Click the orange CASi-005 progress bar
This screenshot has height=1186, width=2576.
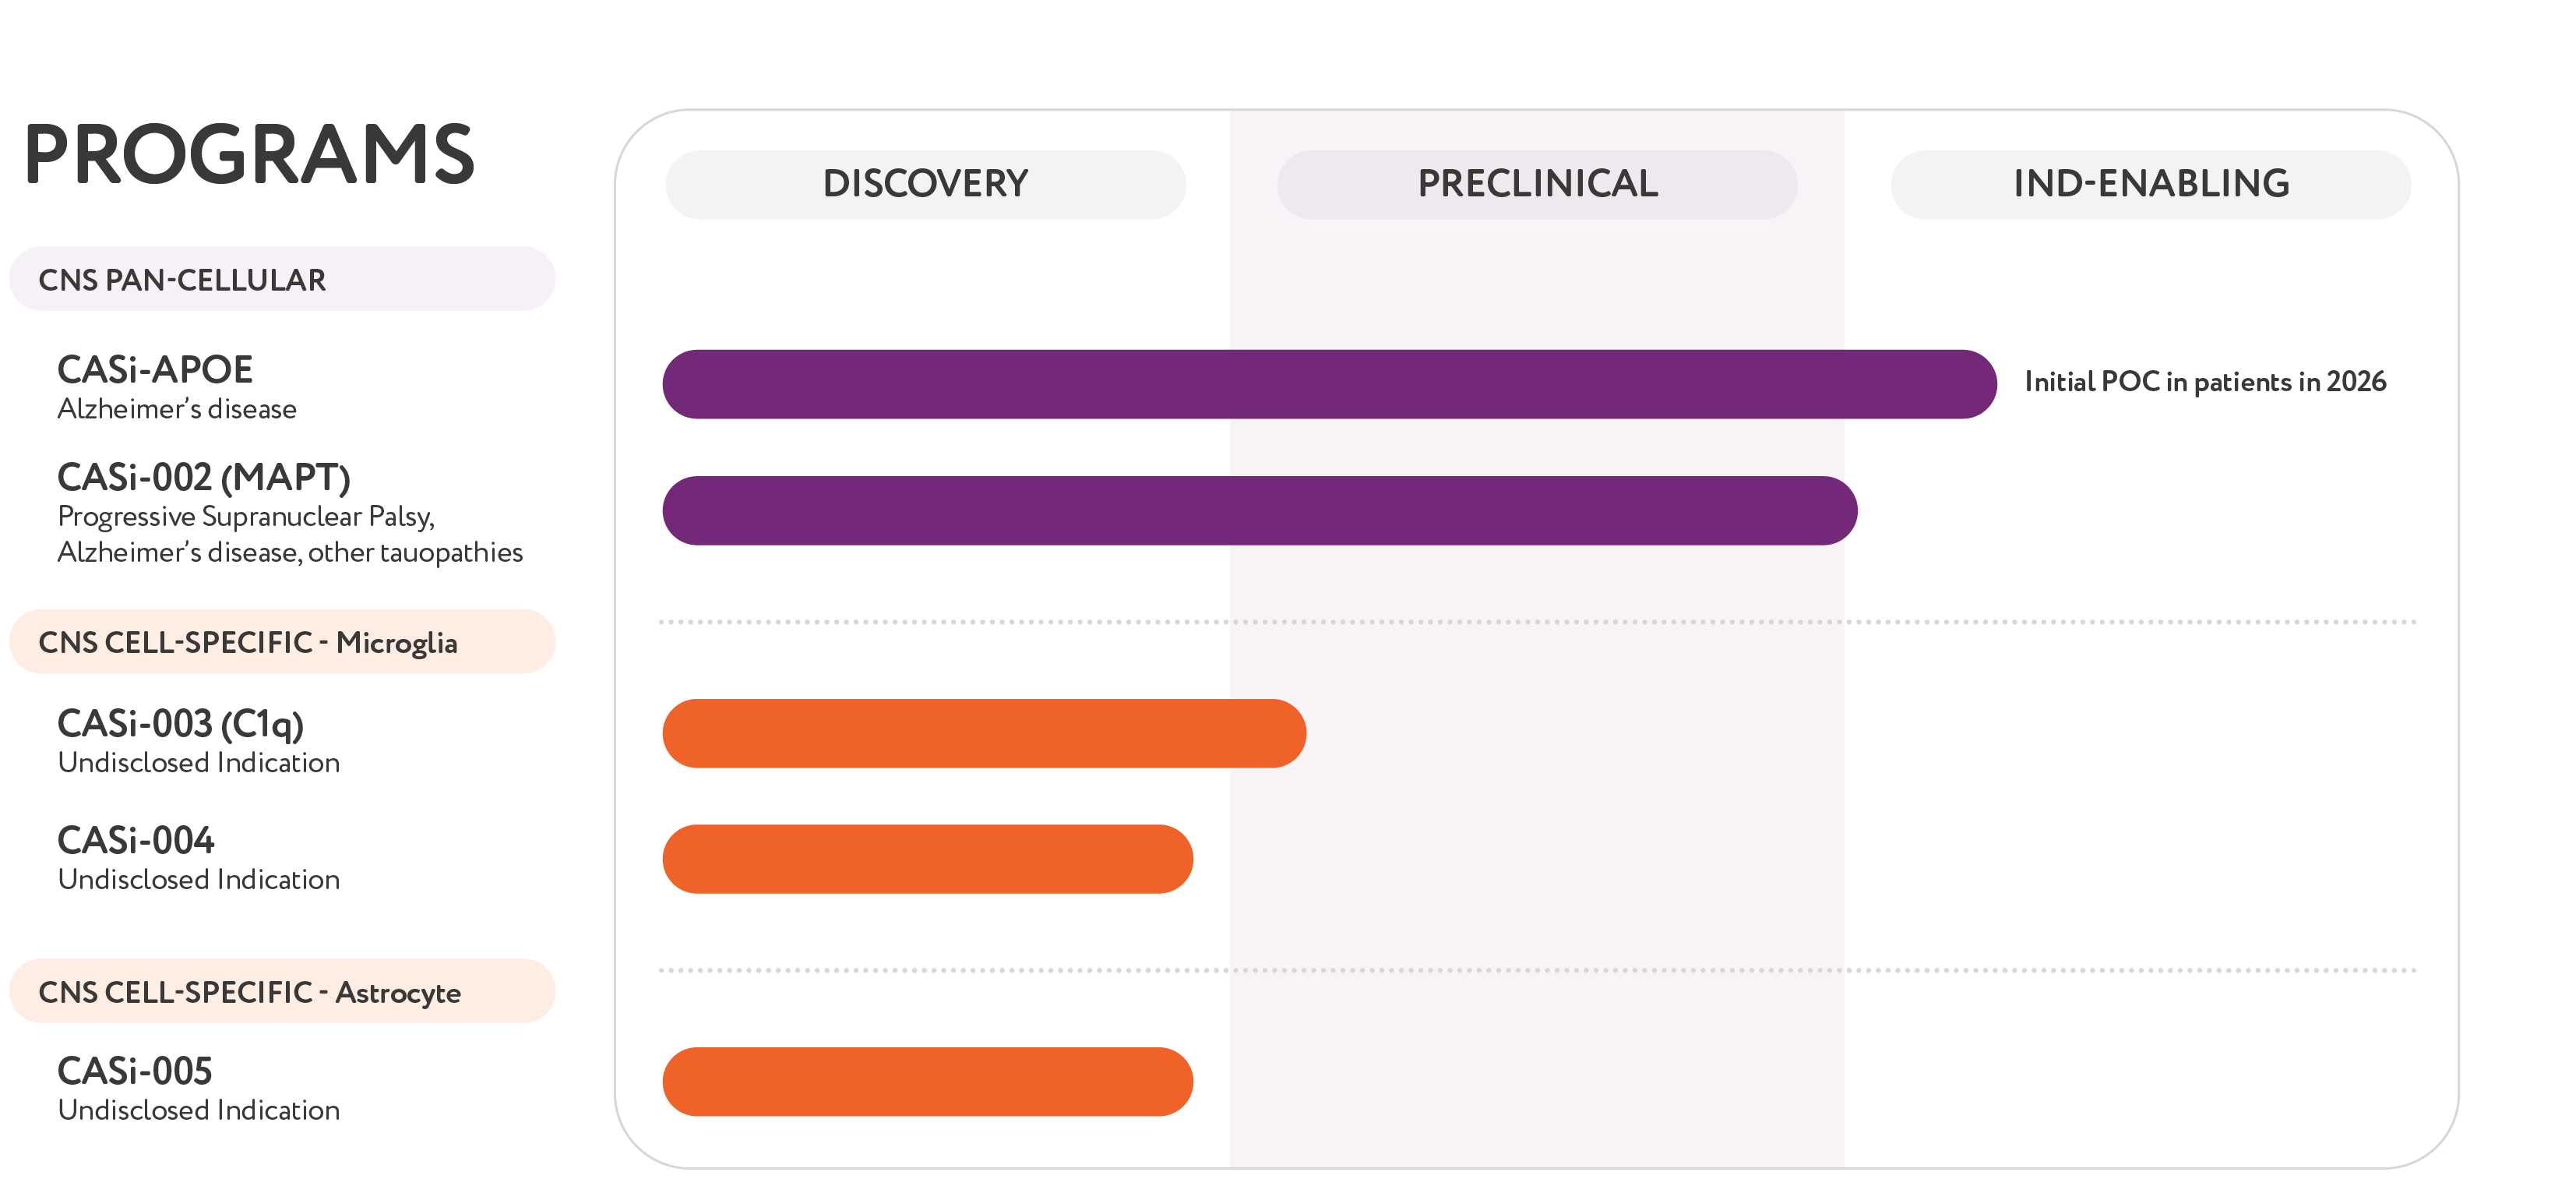(x=927, y=1081)
